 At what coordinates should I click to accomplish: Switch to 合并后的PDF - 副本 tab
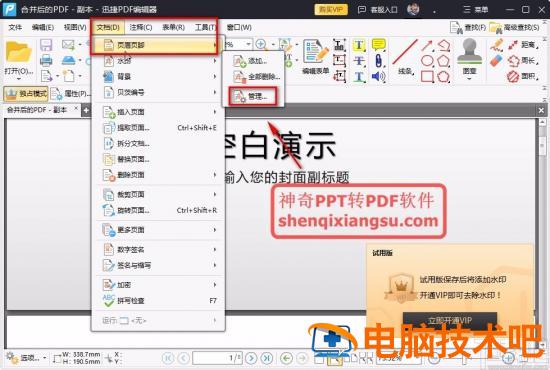(x=37, y=110)
